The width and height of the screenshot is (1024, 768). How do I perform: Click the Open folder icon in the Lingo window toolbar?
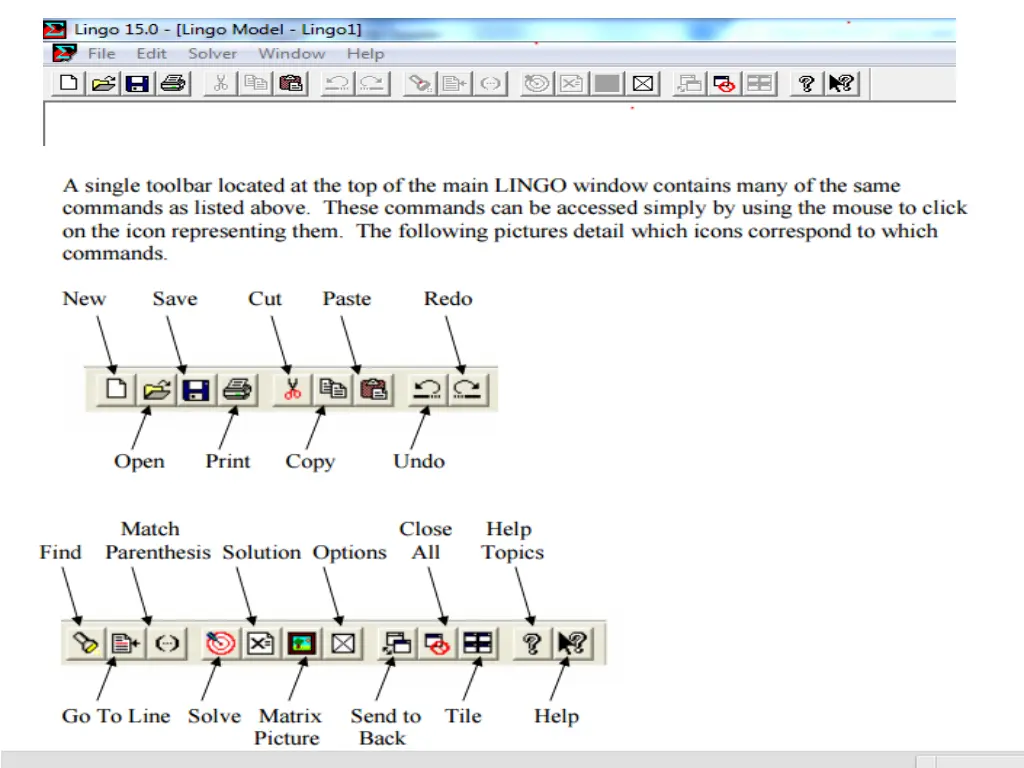103,84
